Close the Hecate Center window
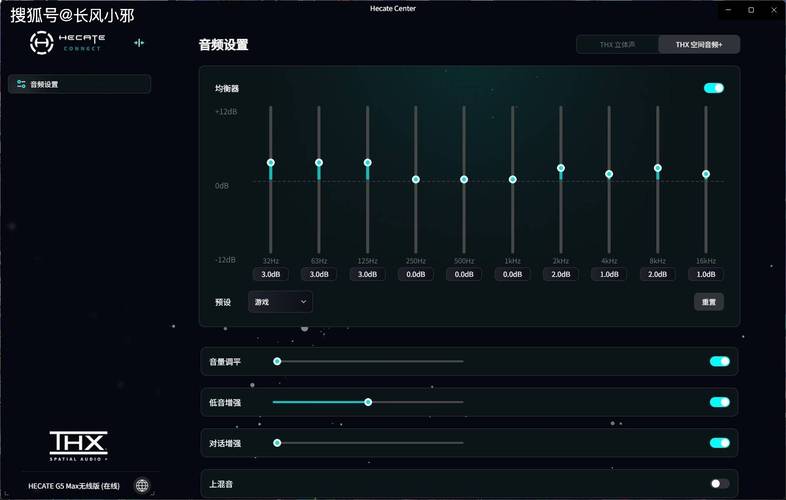786x500 pixels. pos(775,9)
